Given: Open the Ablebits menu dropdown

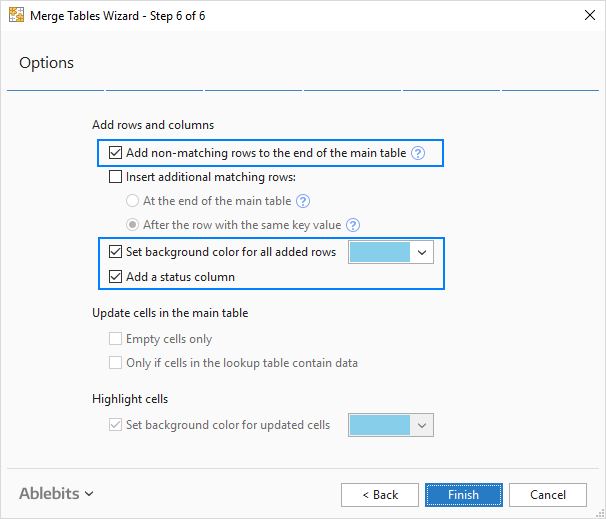Looking at the screenshot, I should [x=57, y=493].
